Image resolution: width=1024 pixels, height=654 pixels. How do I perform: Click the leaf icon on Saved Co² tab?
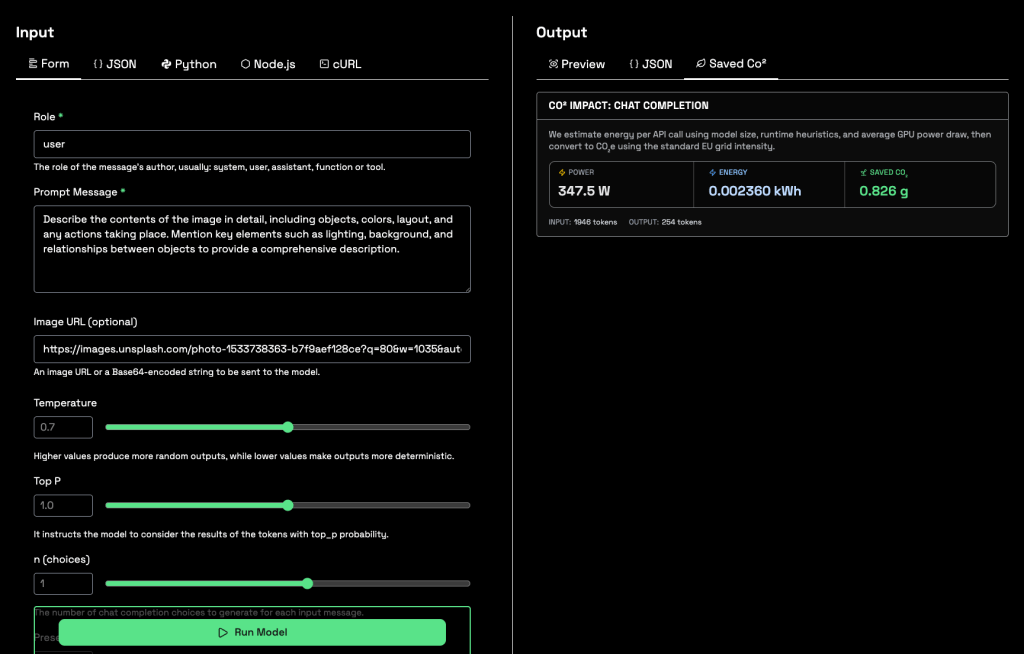coord(701,64)
